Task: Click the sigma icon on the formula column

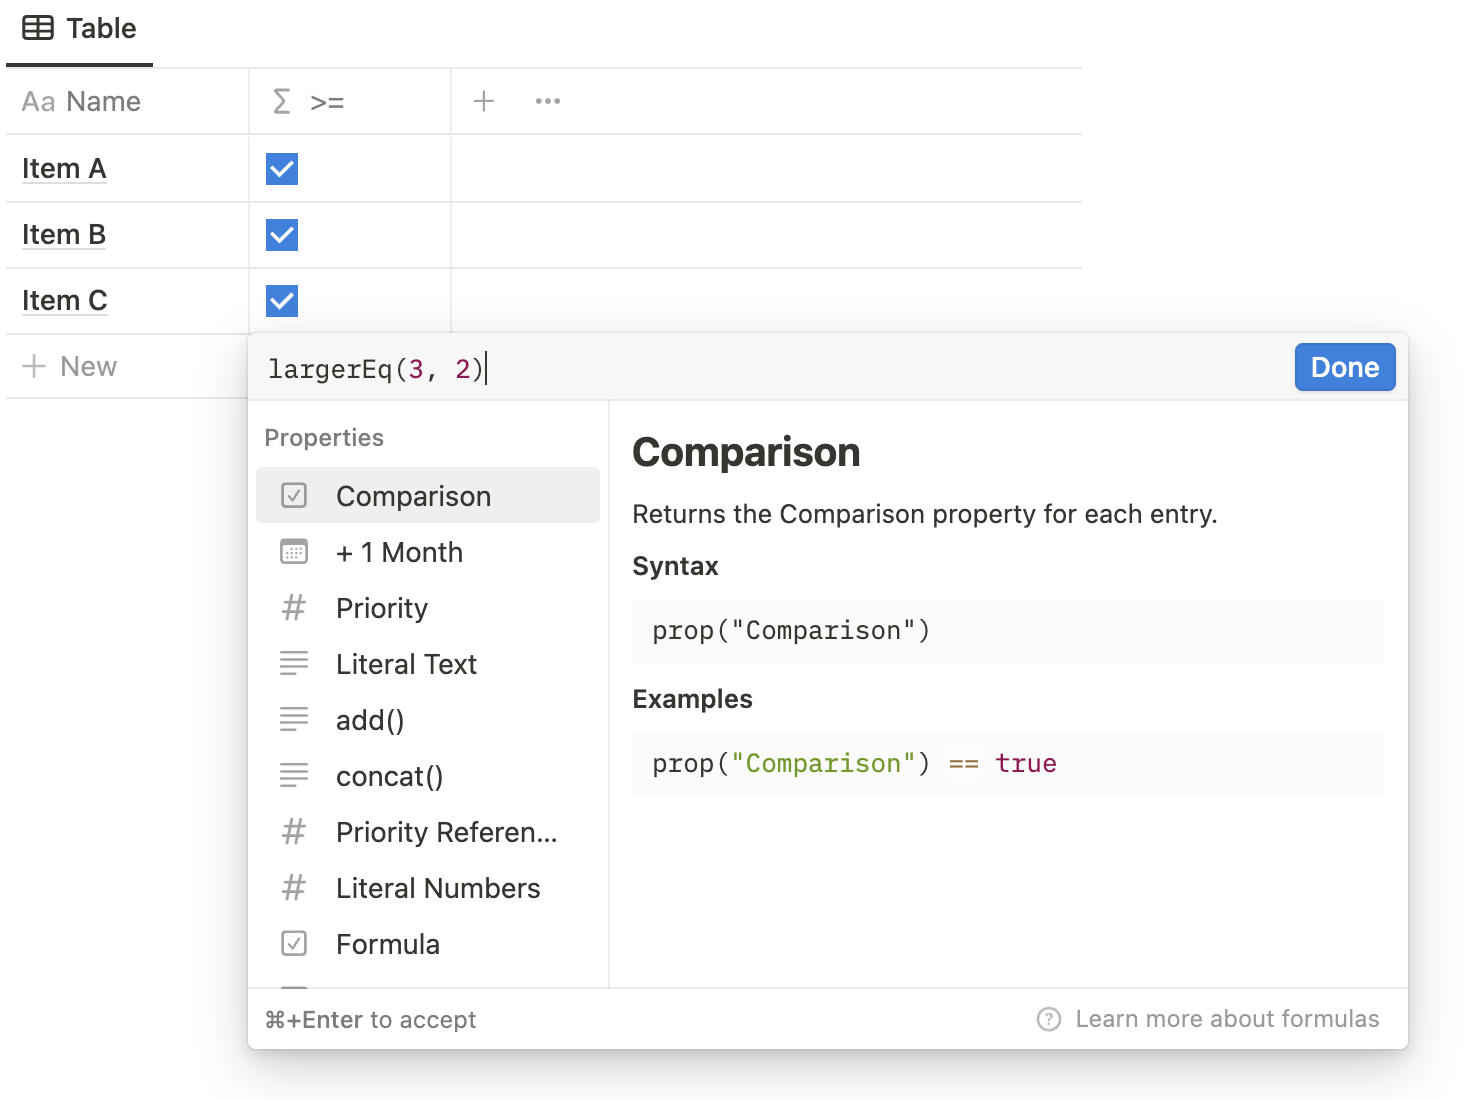Action: click(281, 101)
